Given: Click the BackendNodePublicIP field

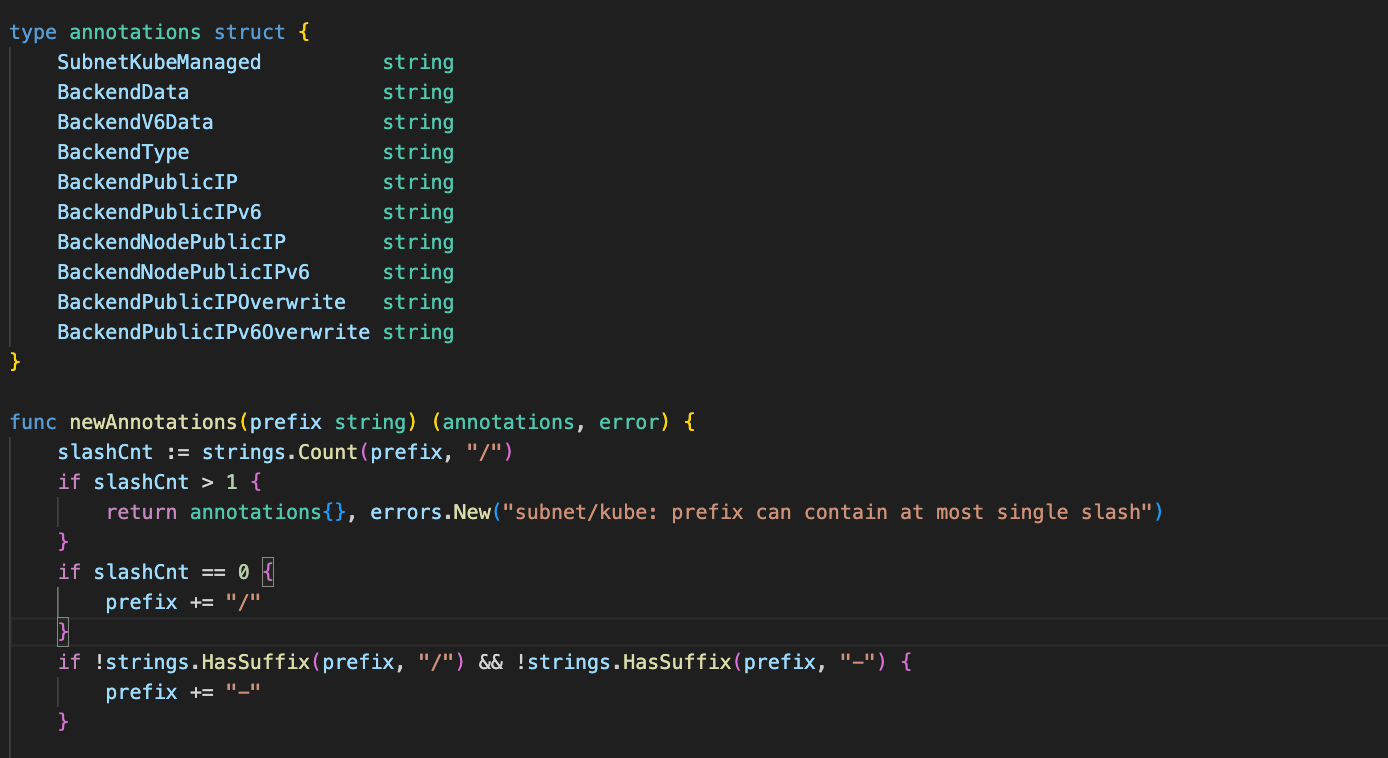Looking at the screenshot, I should [171, 242].
